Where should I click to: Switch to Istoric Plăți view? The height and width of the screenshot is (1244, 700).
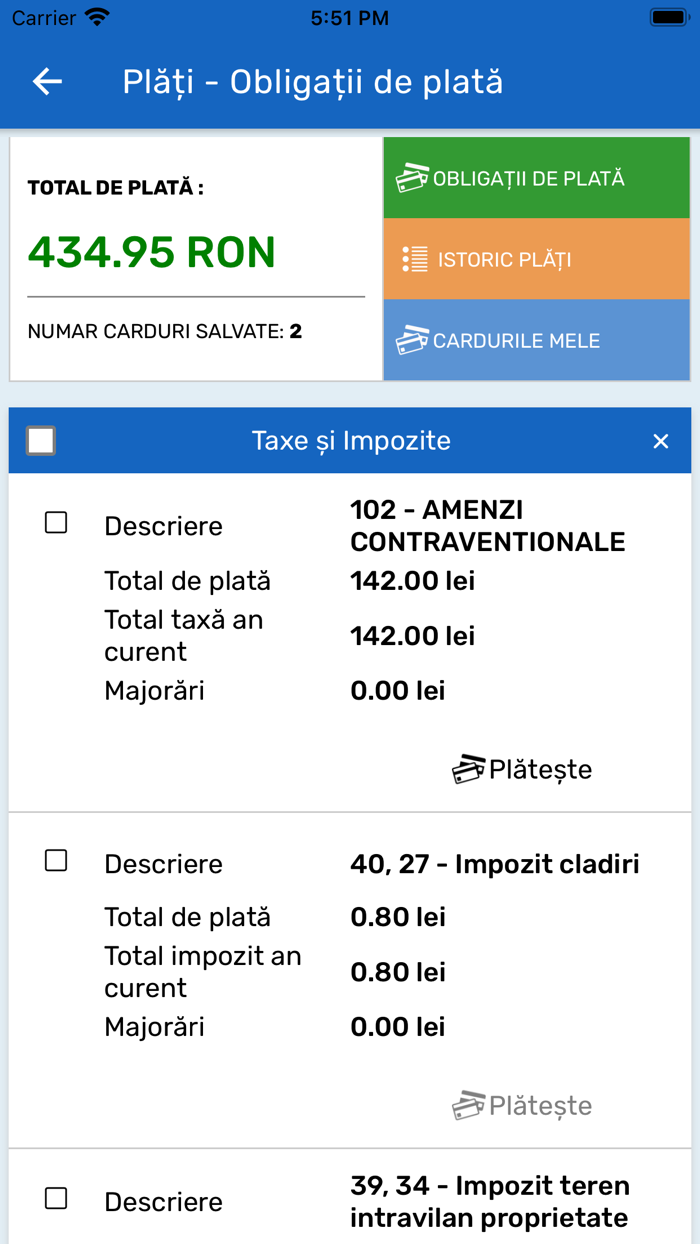click(x=536, y=258)
